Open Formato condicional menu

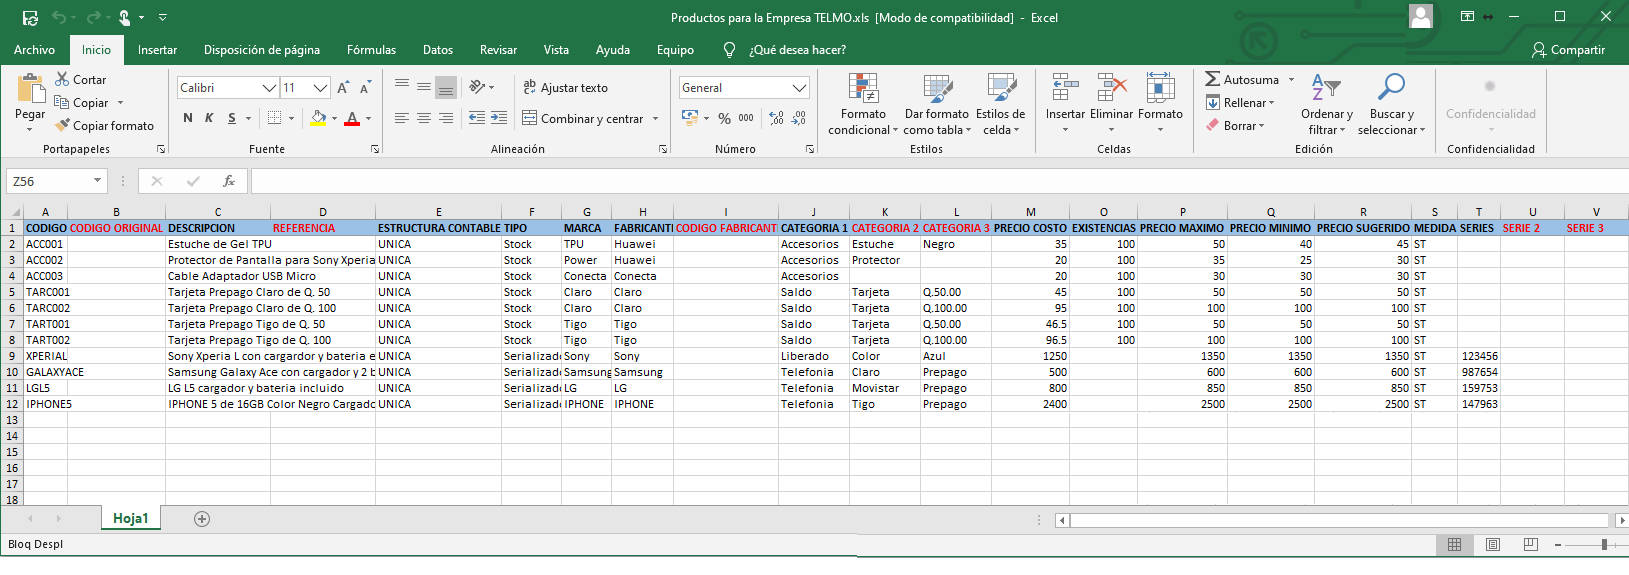click(x=863, y=104)
